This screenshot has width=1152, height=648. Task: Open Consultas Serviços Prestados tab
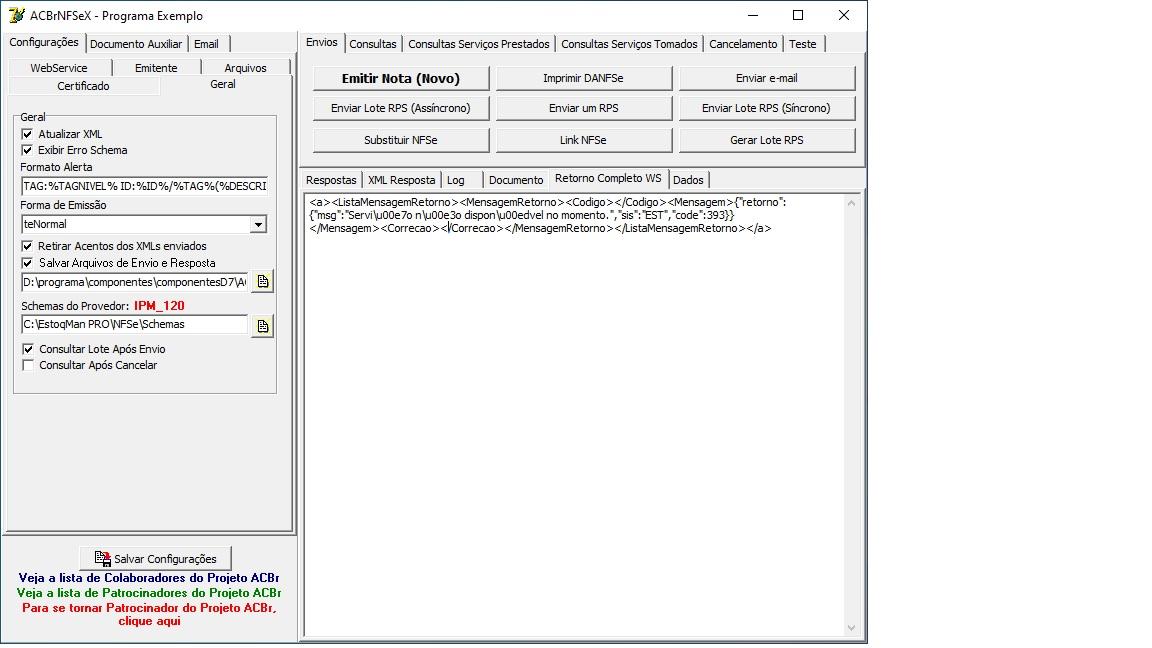(x=478, y=44)
